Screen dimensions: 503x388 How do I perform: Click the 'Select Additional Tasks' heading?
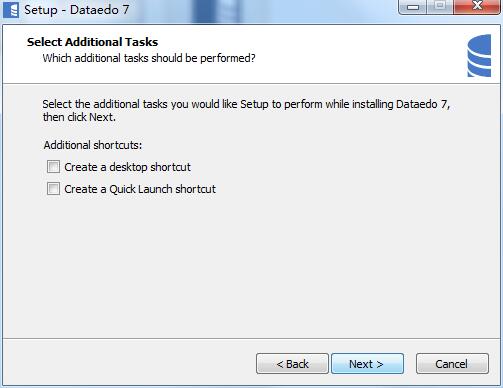pyautogui.click(x=92, y=42)
